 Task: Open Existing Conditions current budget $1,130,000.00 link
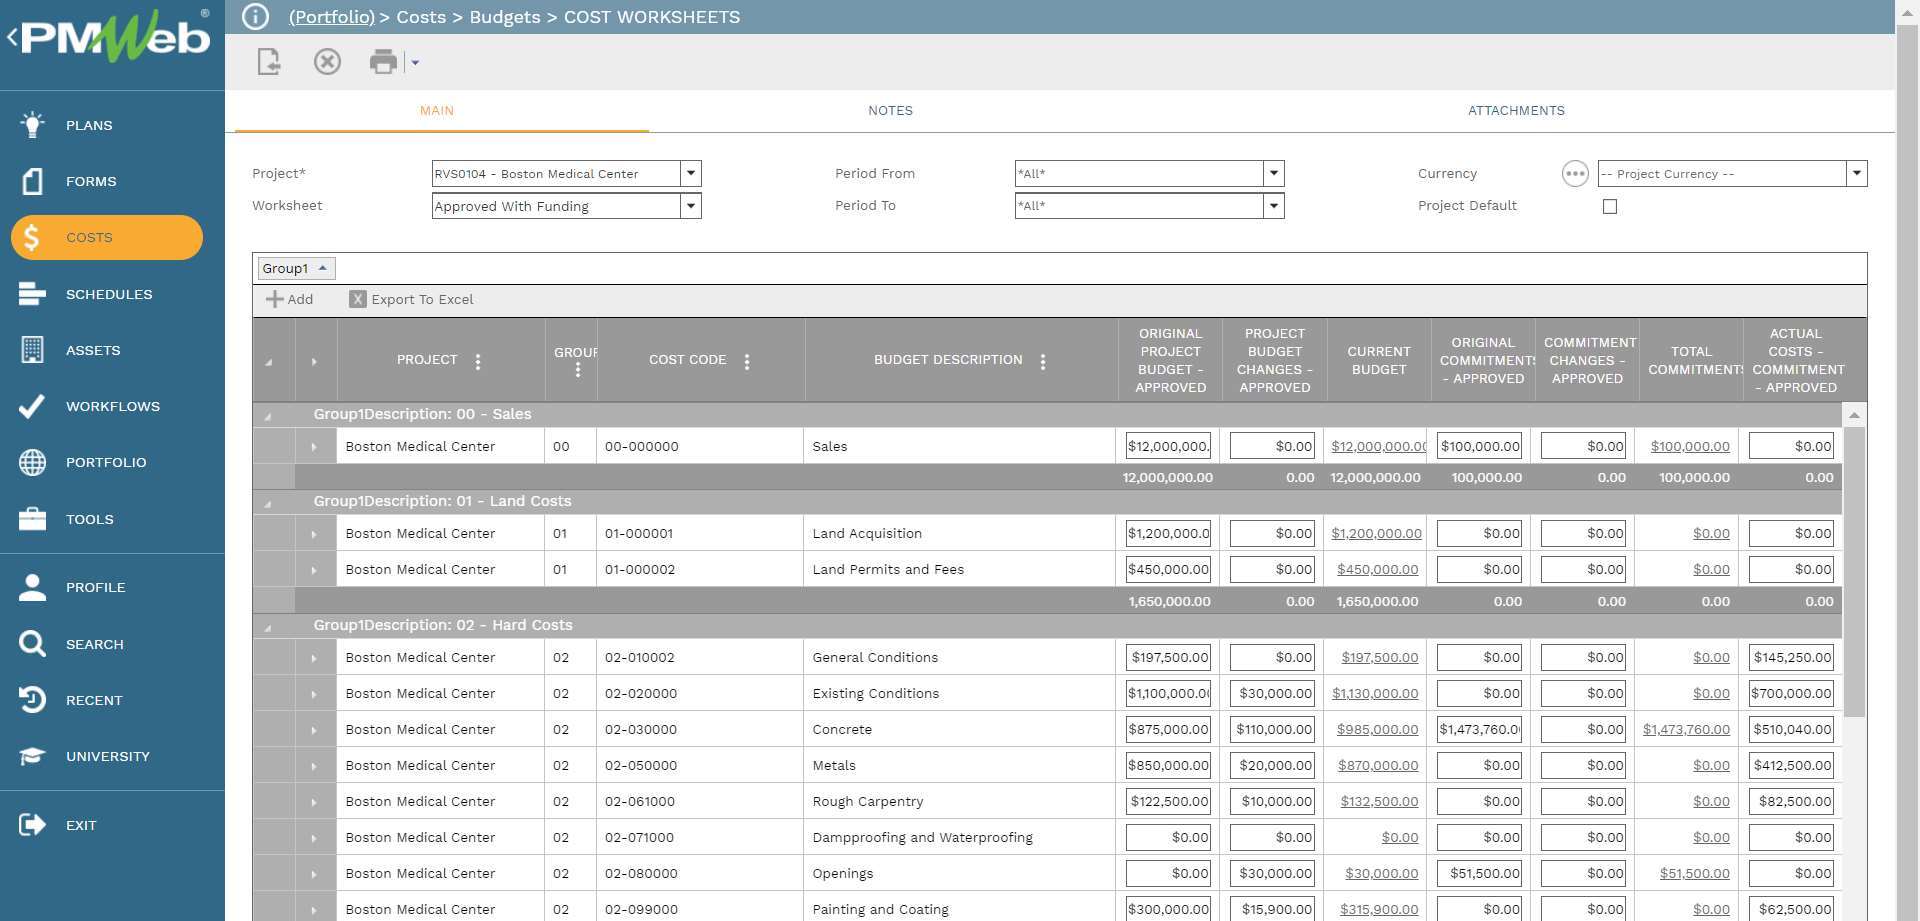pyautogui.click(x=1375, y=694)
